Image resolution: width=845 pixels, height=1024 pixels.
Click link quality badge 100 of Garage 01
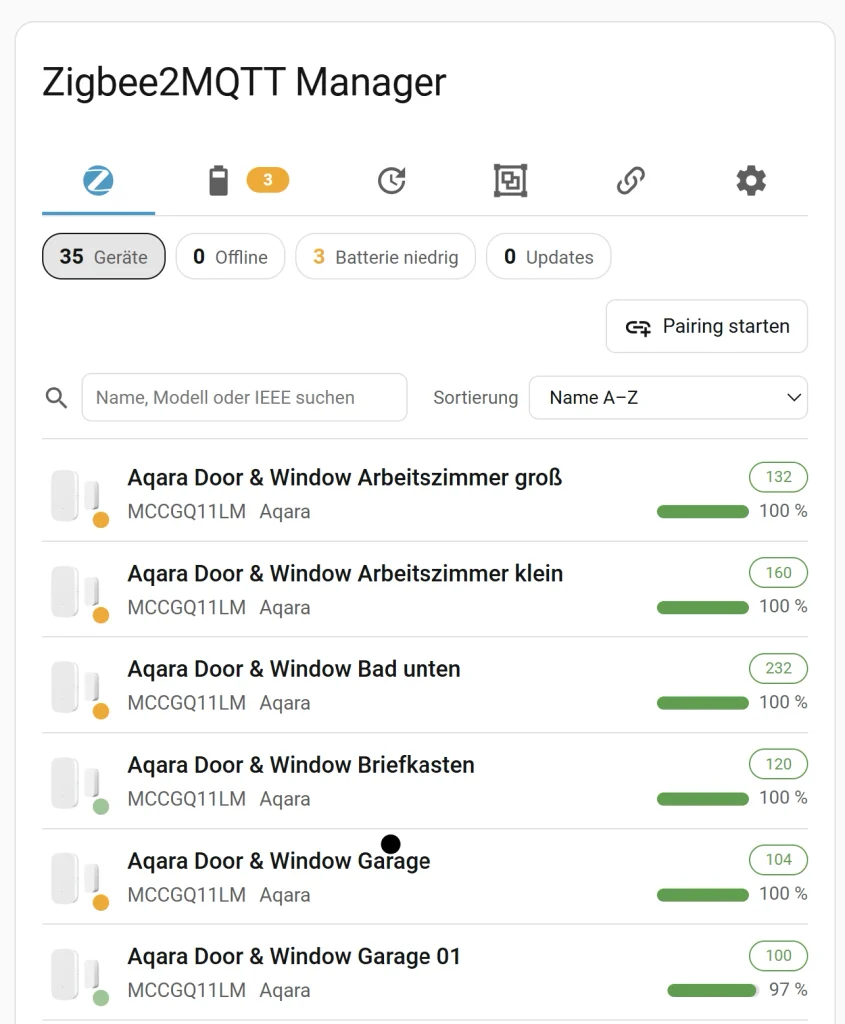point(778,955)
